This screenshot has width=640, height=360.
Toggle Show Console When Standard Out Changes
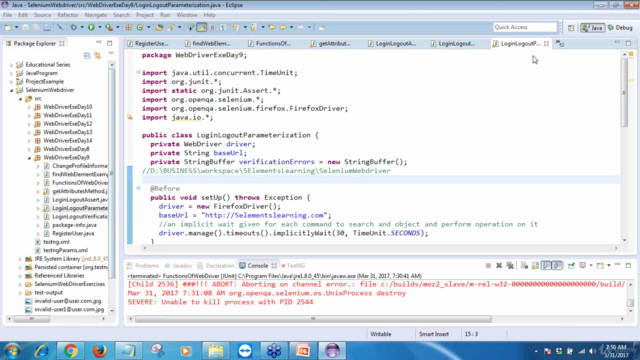546,266
